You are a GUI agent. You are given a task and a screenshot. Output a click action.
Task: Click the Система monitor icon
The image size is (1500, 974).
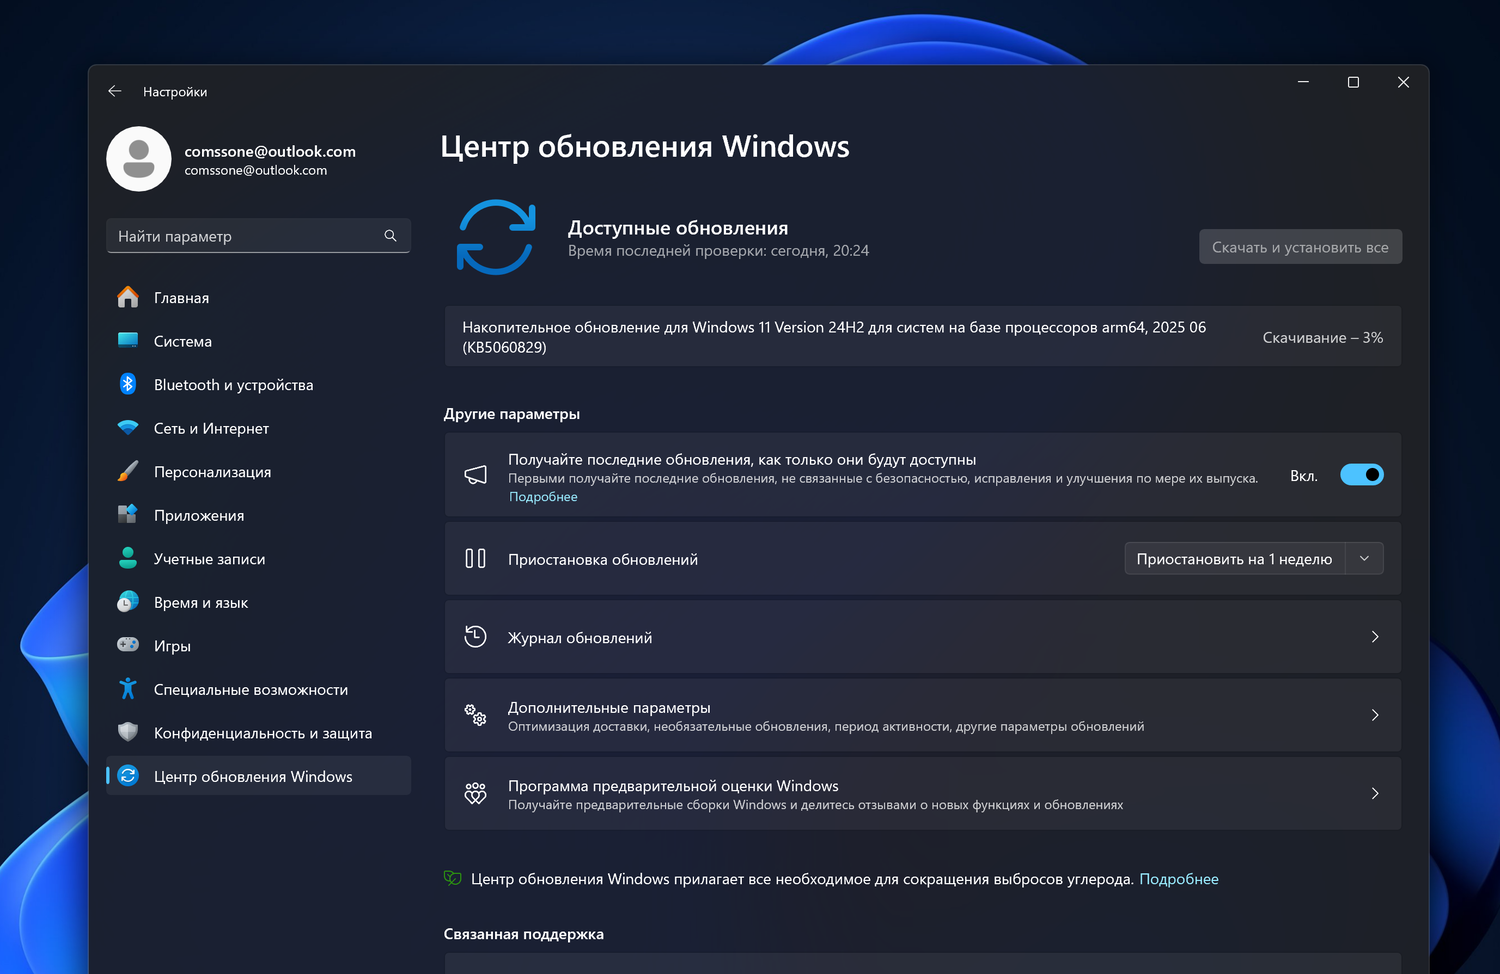point(128,341)
